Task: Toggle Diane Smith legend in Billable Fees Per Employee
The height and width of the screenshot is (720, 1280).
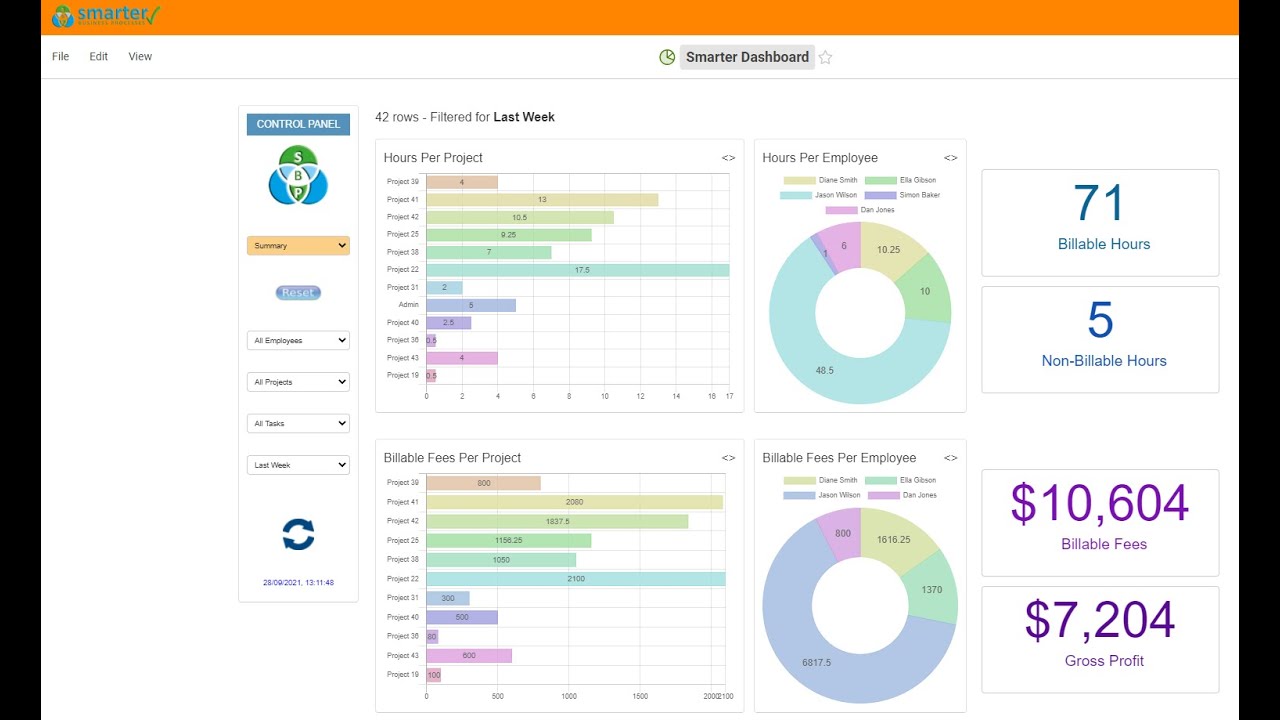Action: pyautogui.click(x=821, y=480)
